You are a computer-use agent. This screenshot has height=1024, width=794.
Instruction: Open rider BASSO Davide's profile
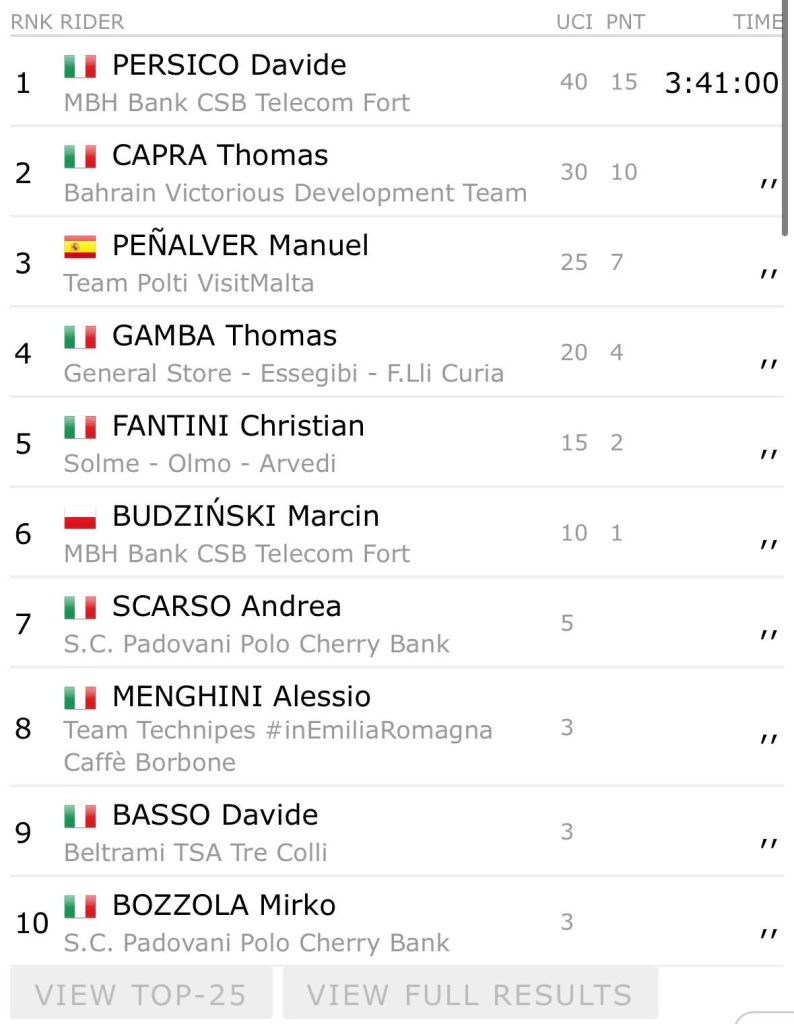point(215,815)
